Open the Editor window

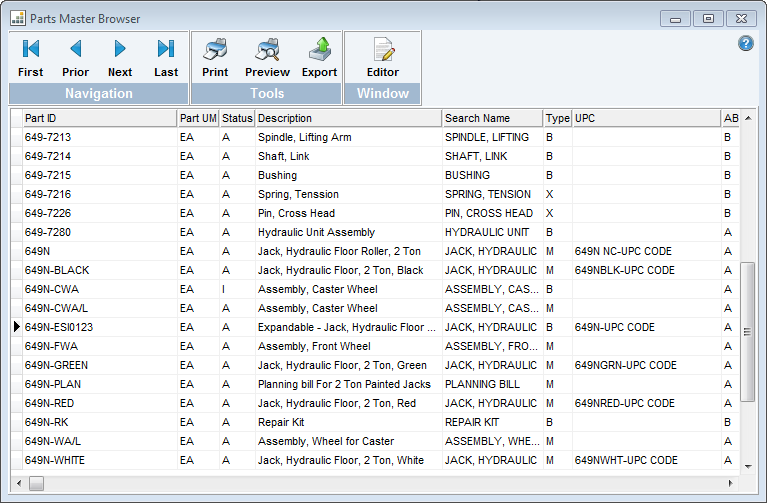tap(383, 58)
